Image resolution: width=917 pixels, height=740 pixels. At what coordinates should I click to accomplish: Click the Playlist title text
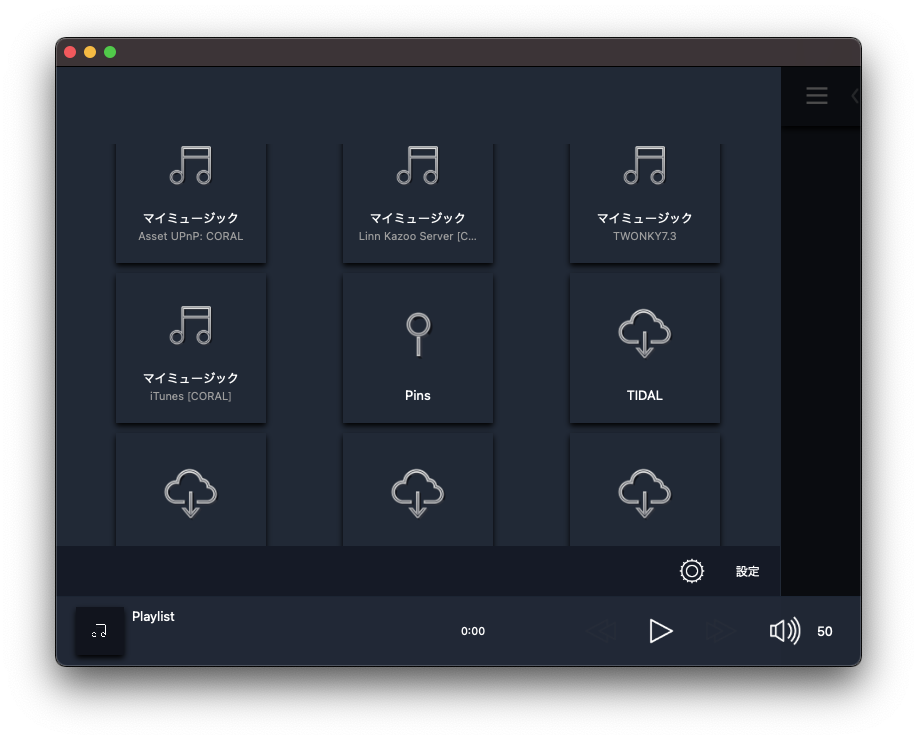(x=153, y=617)
